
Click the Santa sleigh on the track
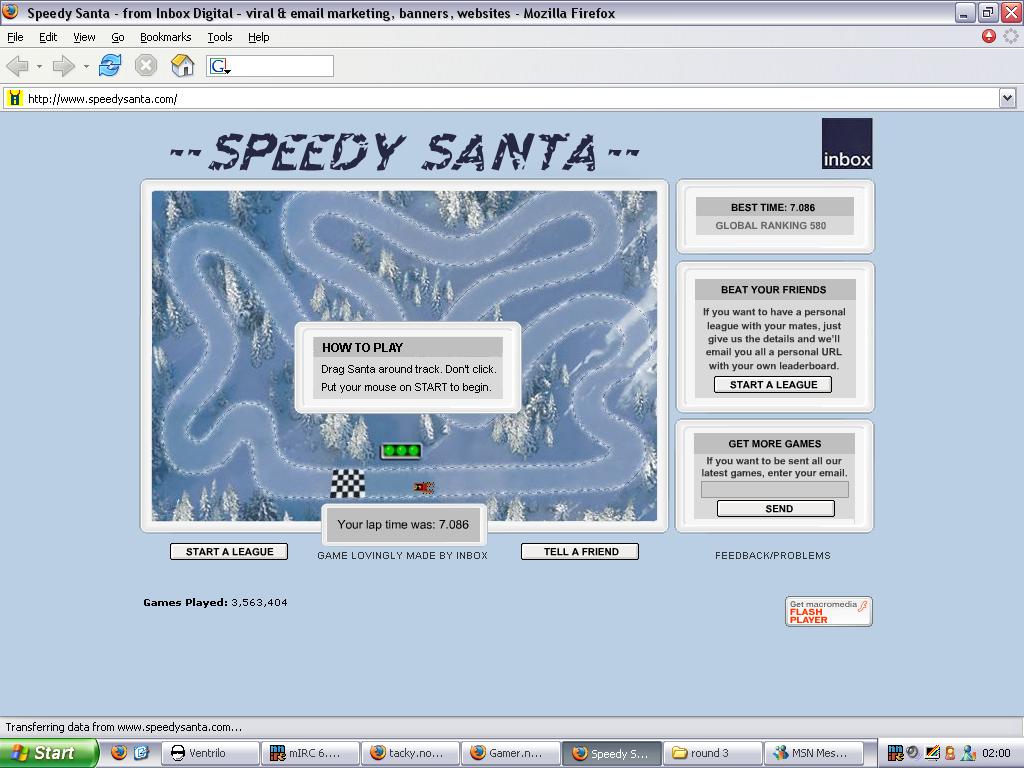[424, 487]
